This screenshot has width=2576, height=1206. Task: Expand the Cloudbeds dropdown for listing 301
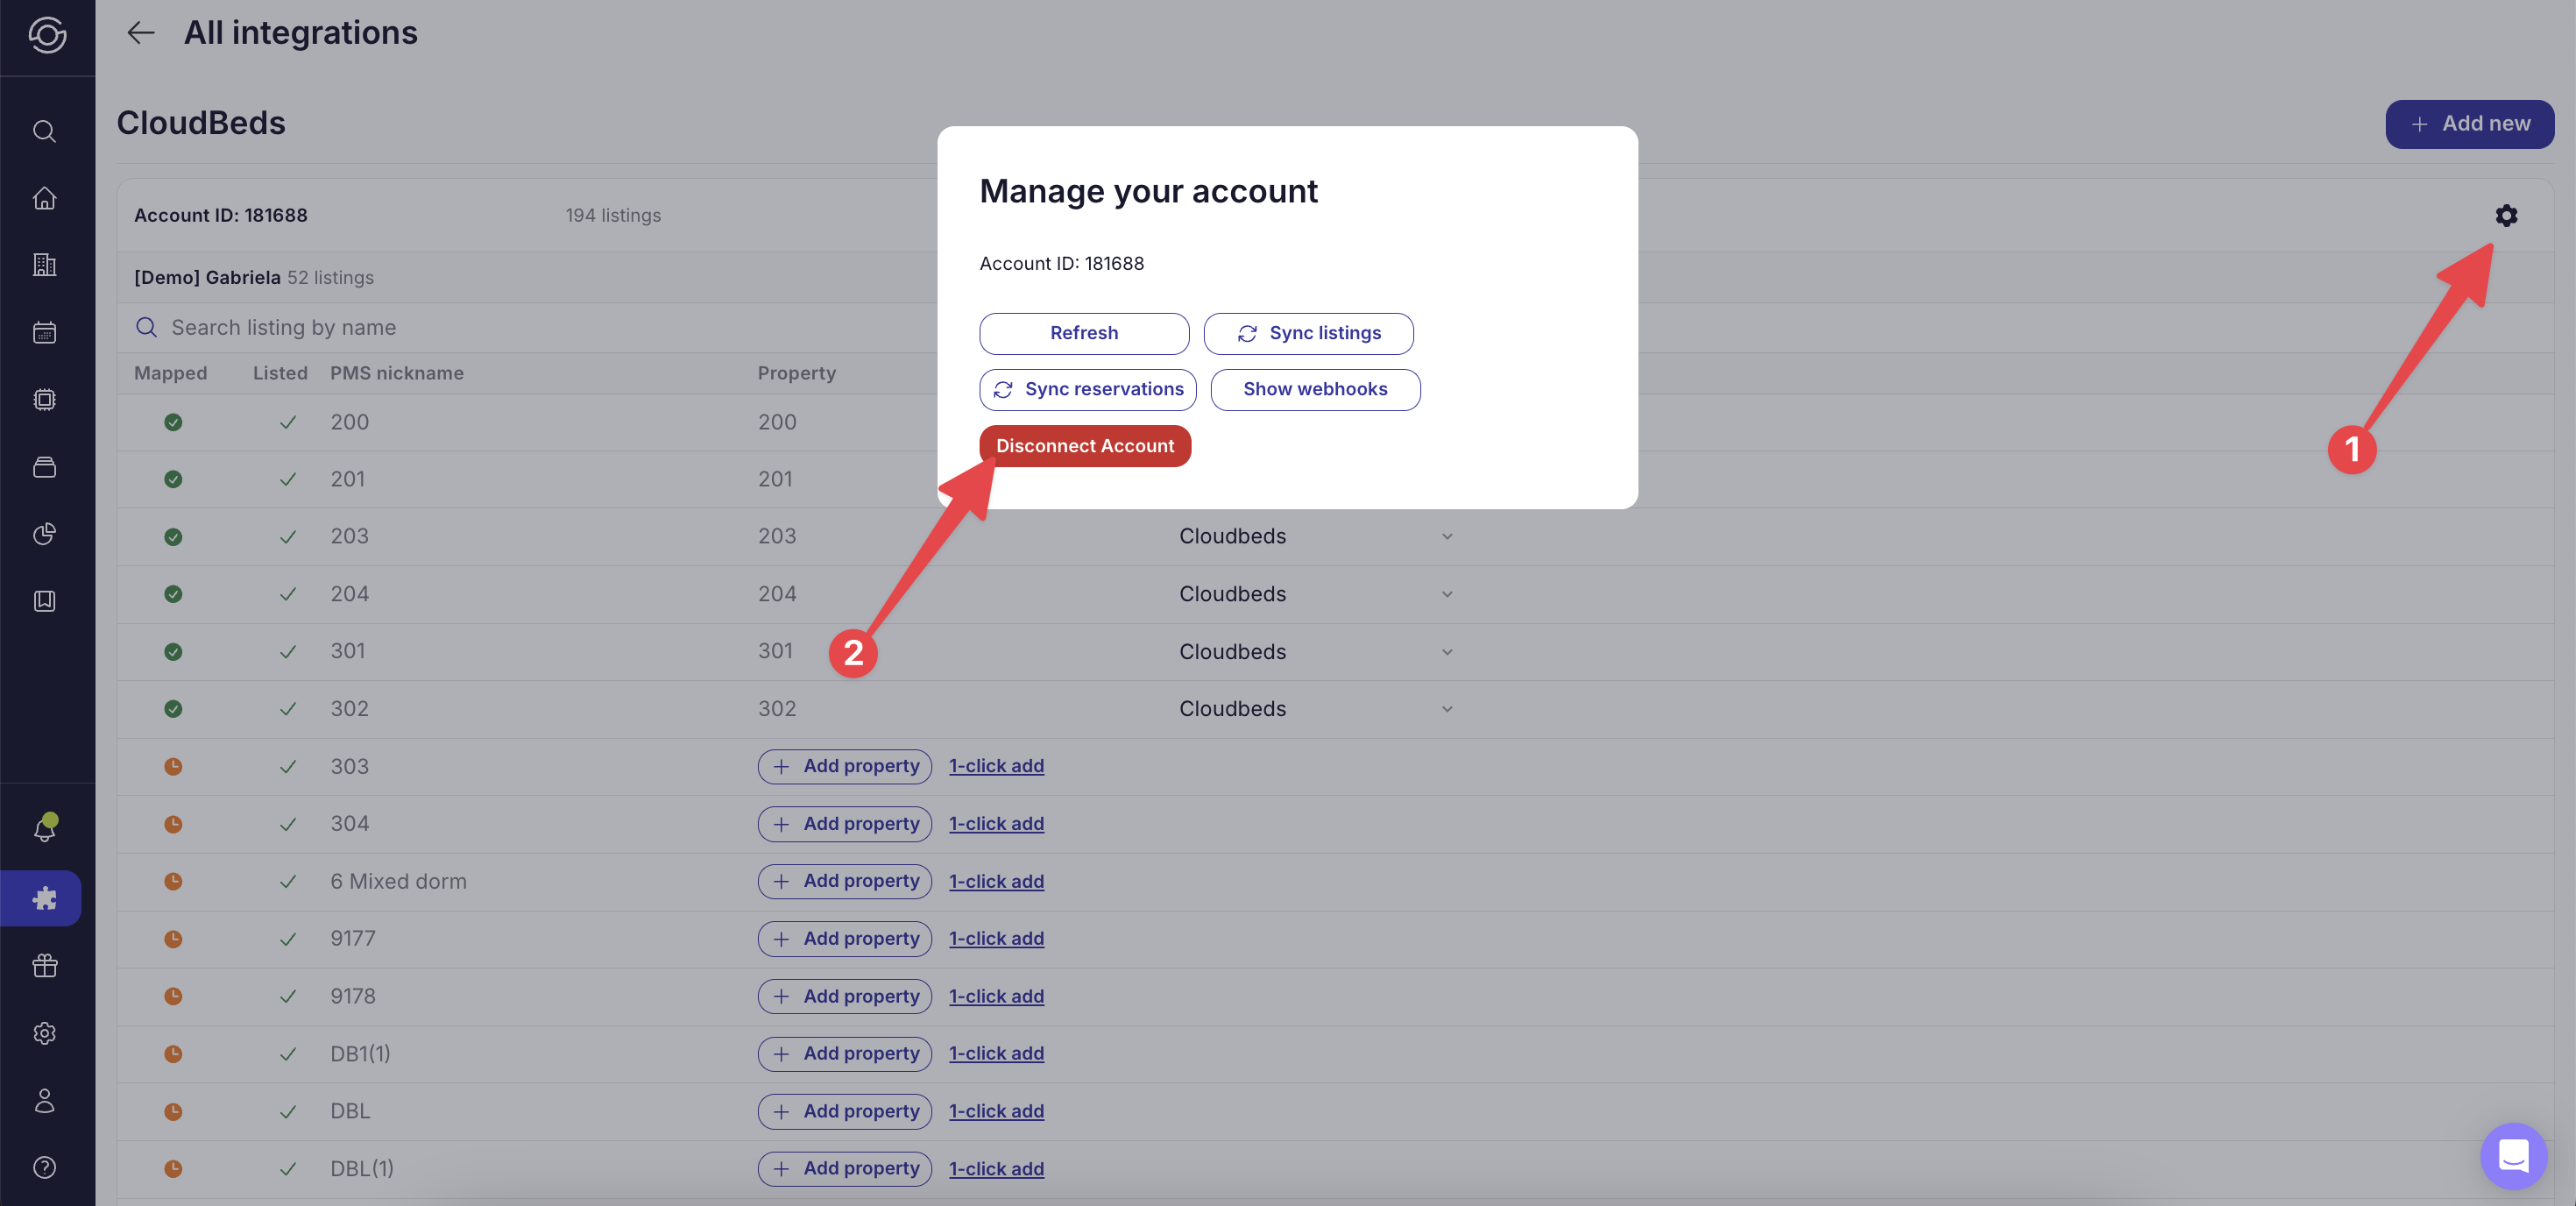1446,652
